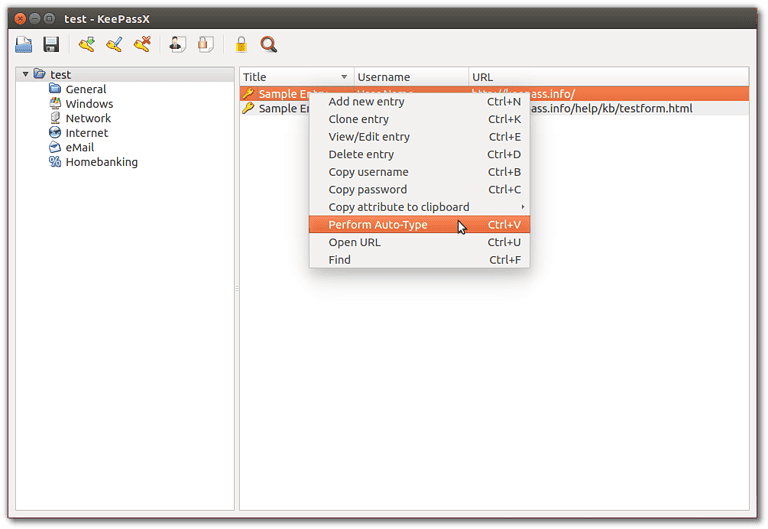This screenshot has width=768, height=529.
Task: Click the Add new entry key icon
Action: [x=87, y=44]
